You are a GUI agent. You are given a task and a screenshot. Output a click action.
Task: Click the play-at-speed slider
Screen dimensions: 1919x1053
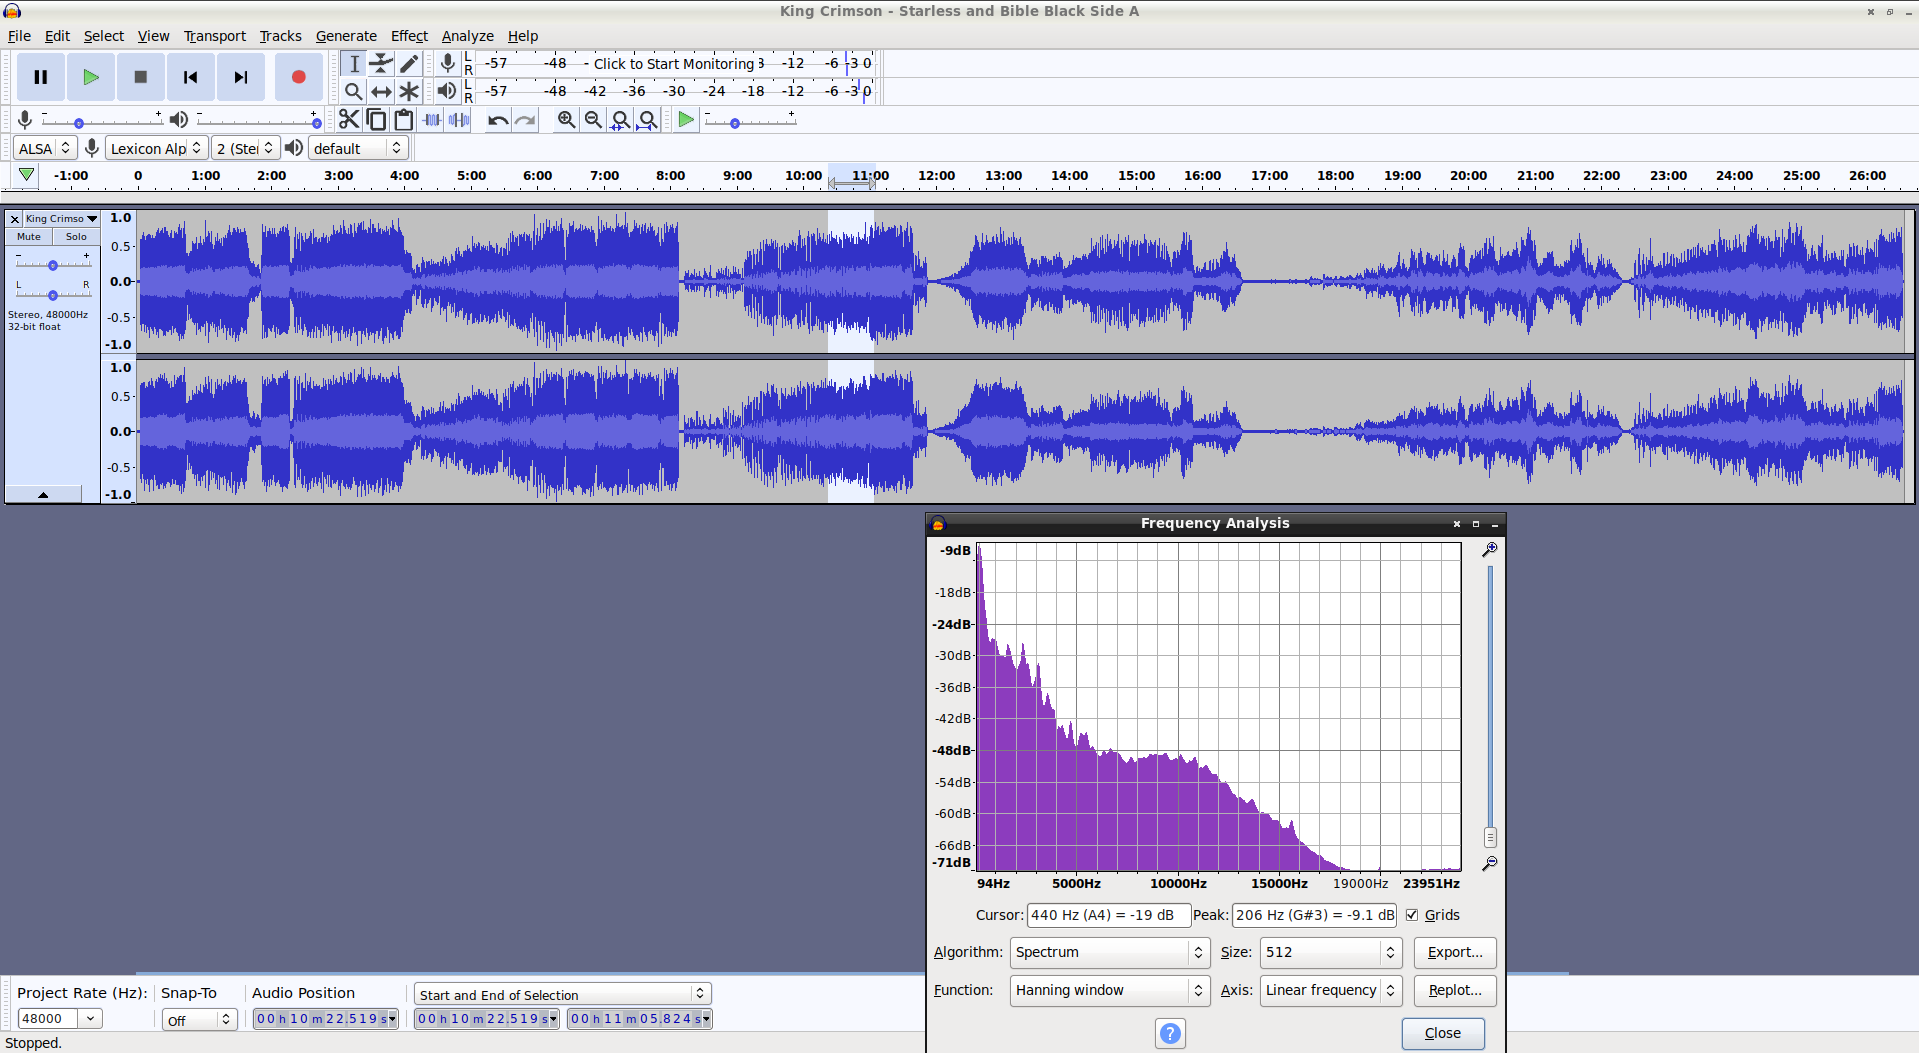tap(750, 121)
